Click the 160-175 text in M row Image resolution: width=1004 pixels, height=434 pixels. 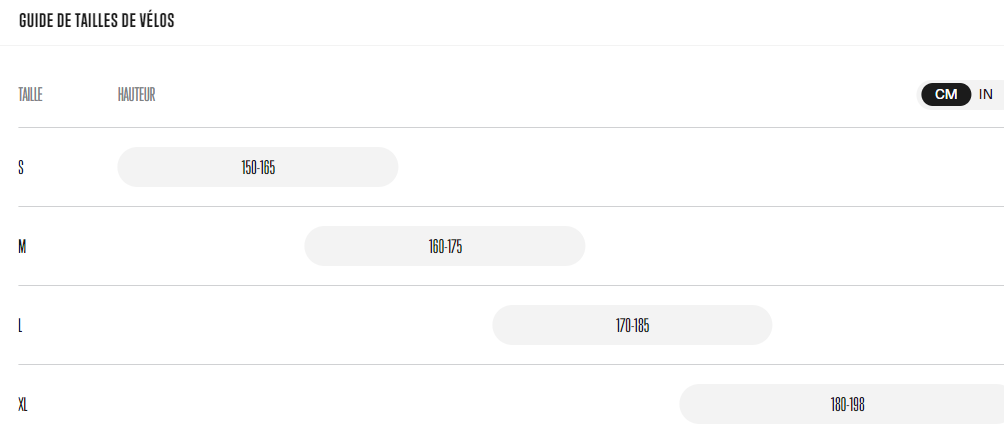[x=446, y=246]
